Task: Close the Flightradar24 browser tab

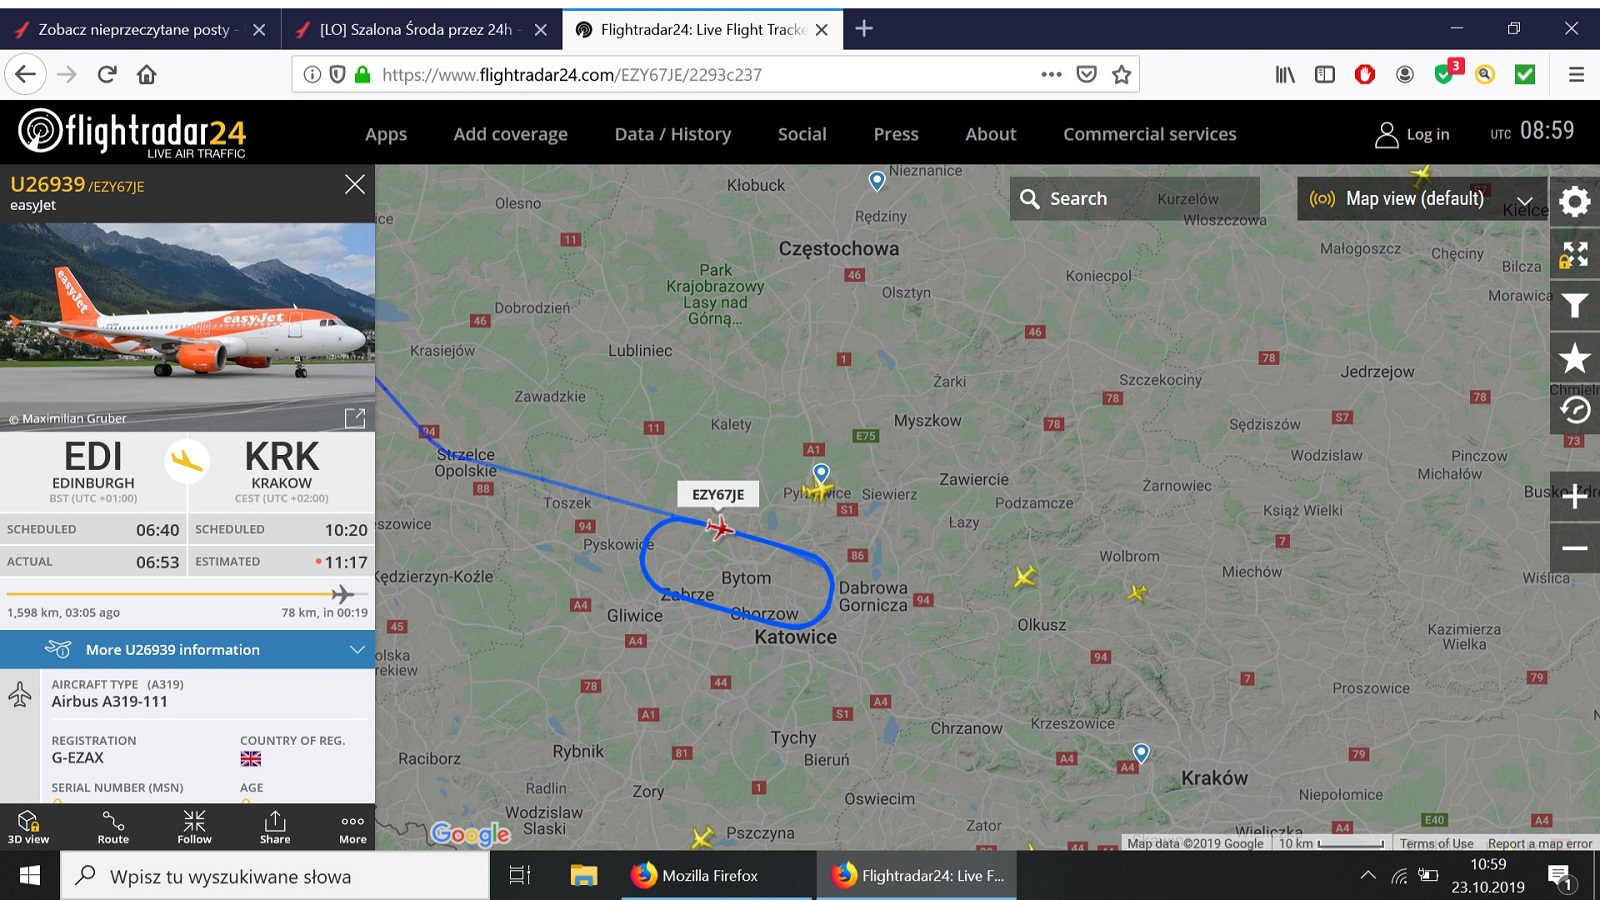Action: coord(822,30)
